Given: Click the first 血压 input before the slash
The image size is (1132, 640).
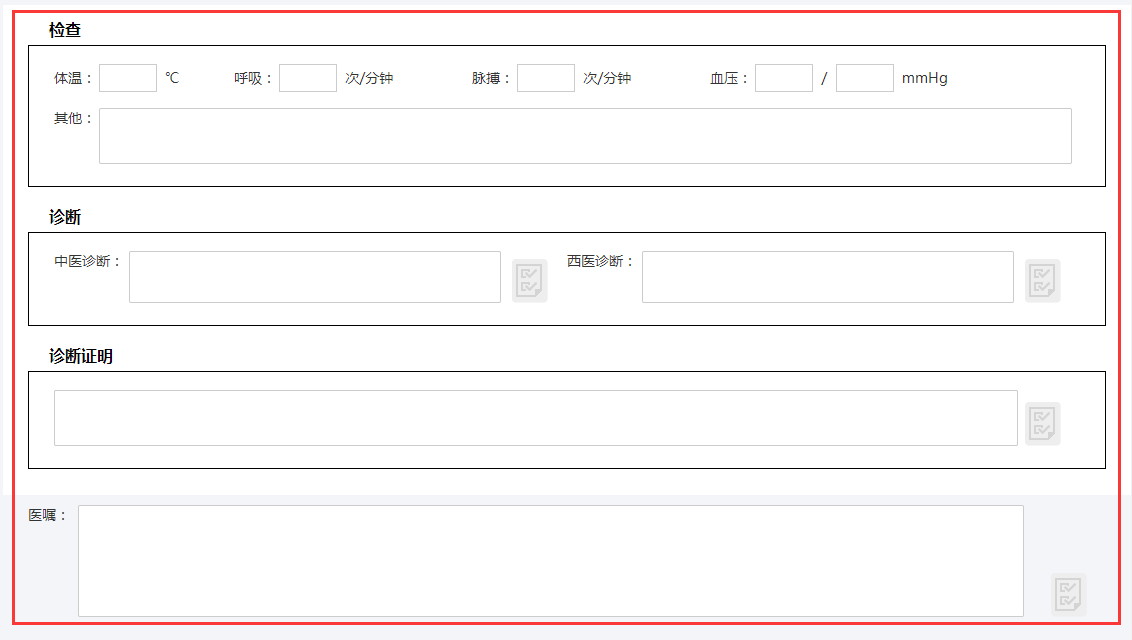Looking at the screenshot, I should click(784, 78).
